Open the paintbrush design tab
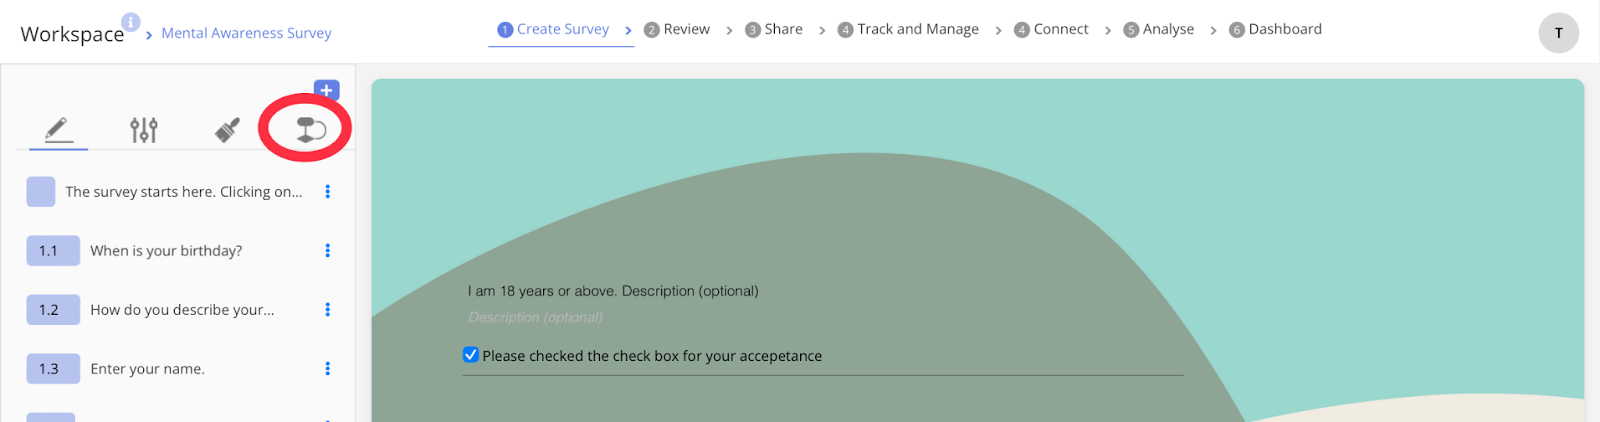This screenshot has height=422, width=1600. tap(228, 130)
